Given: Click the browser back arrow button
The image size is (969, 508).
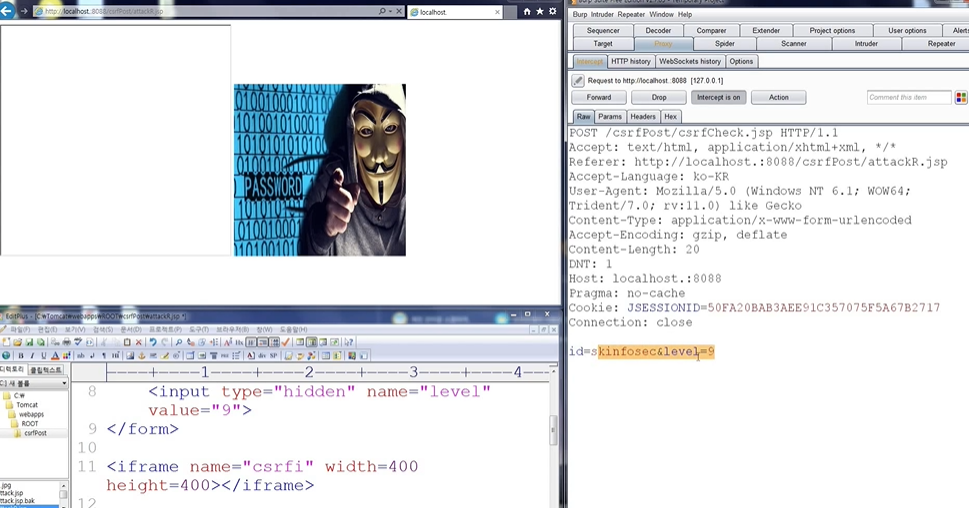Looking at the screenshot, I should pyautogui.click(x=7, y=11).
